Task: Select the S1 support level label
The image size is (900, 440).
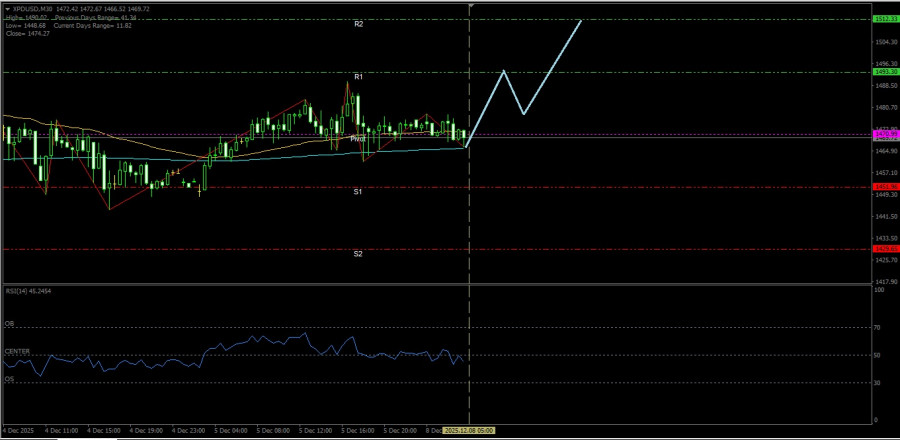Action: click(x=358, y=191)
